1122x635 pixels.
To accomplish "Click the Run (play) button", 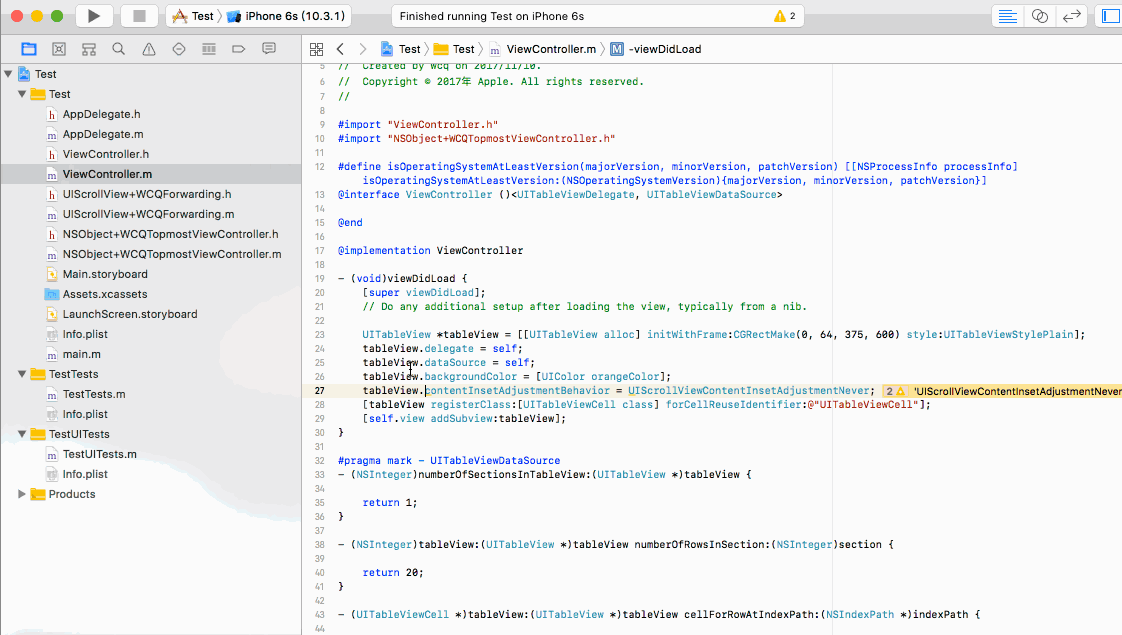I will pos(94,16).
